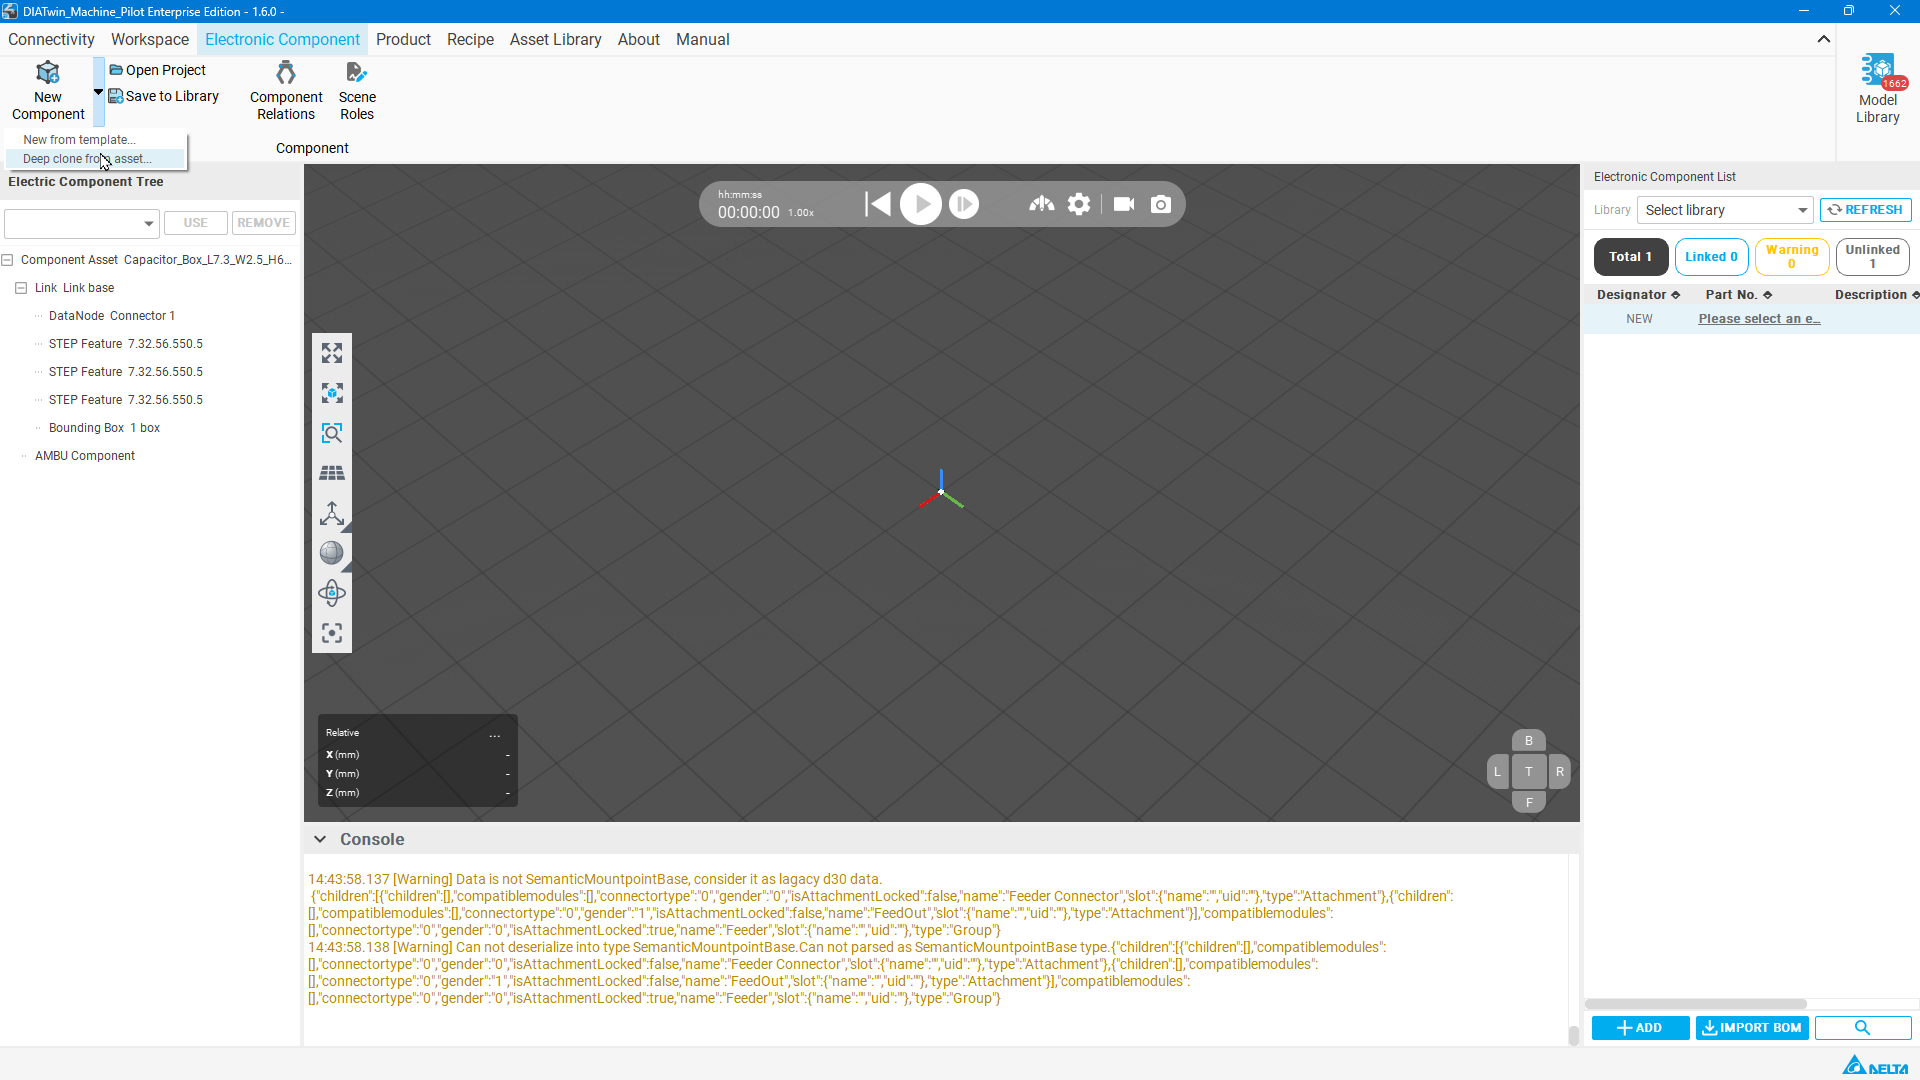Click the orbit view icon

[332, 593]
